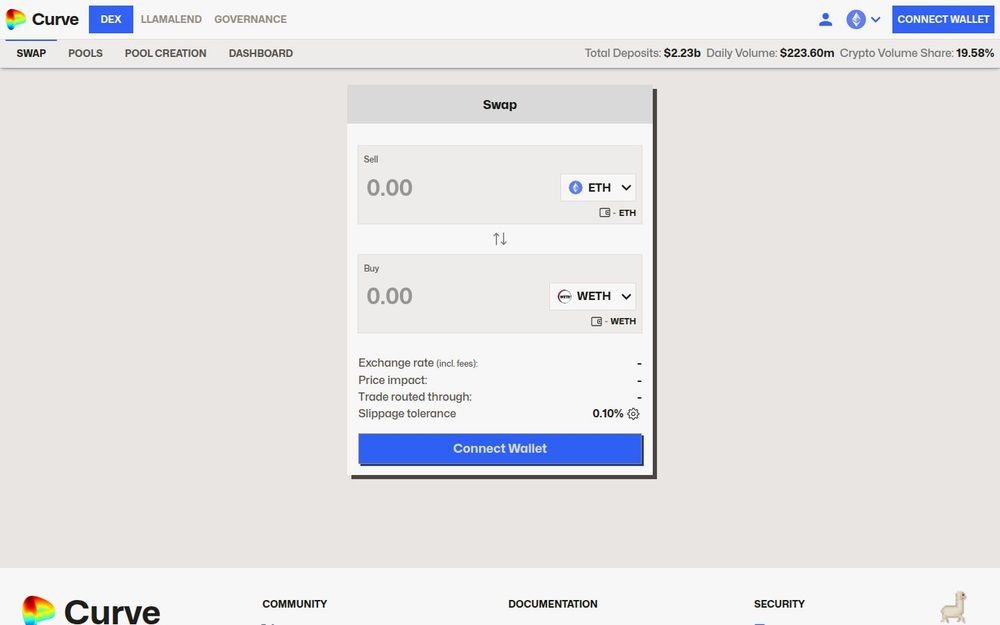Click the Price impact label
The width and height of the screenshot is (1000, 625).
[393, 380]
